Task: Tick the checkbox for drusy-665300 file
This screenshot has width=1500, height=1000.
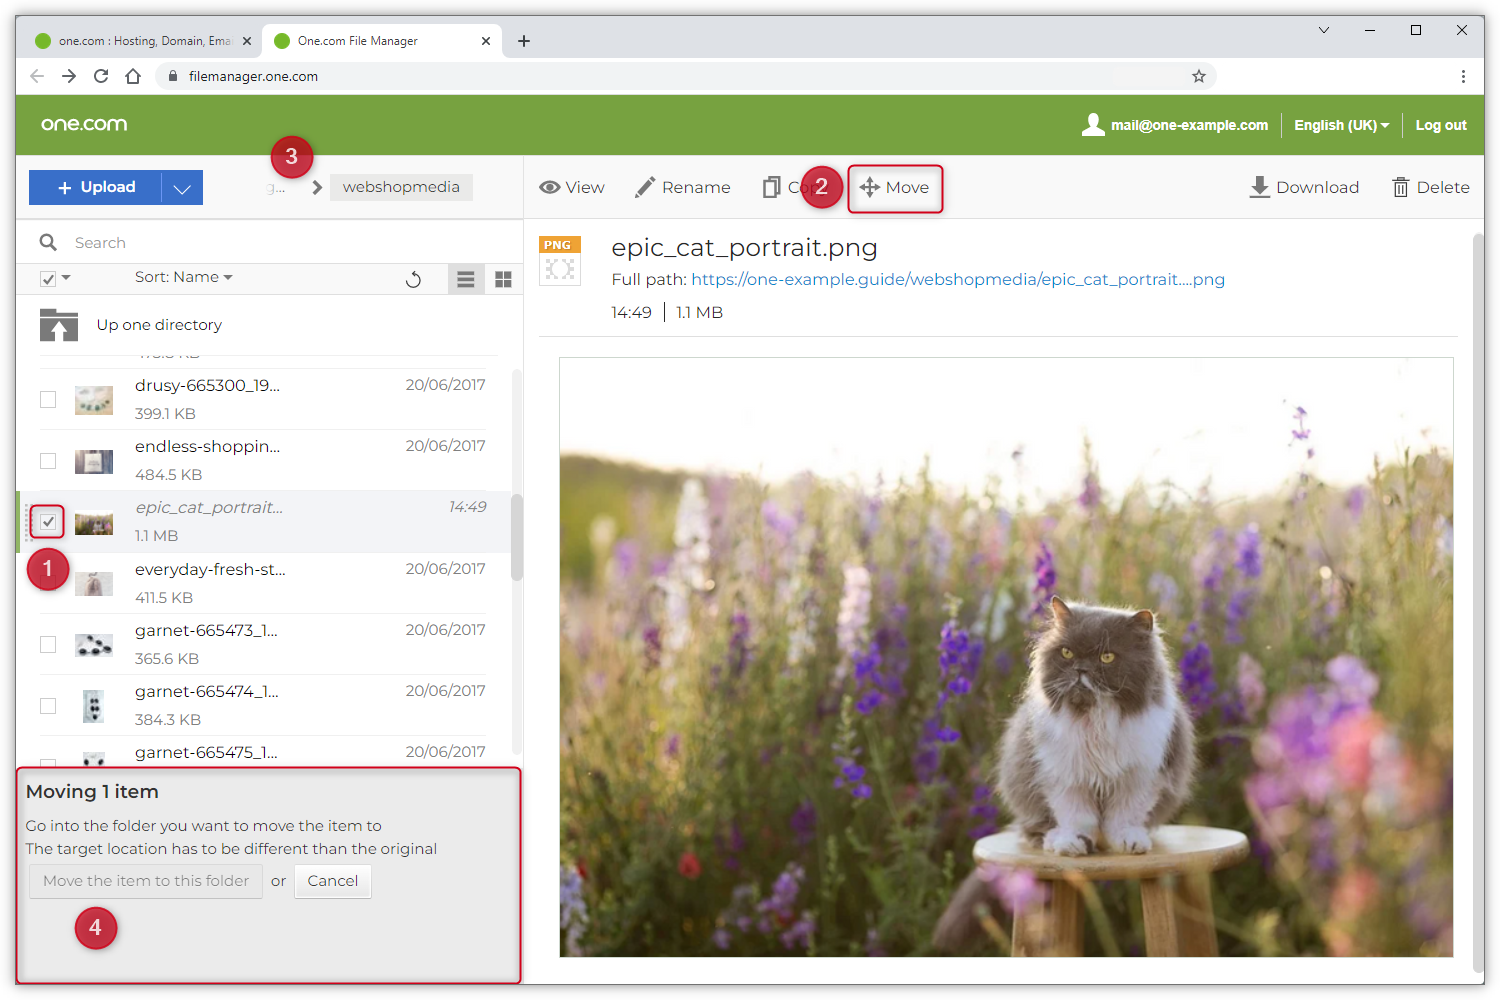Action: (x=48, y=399)
